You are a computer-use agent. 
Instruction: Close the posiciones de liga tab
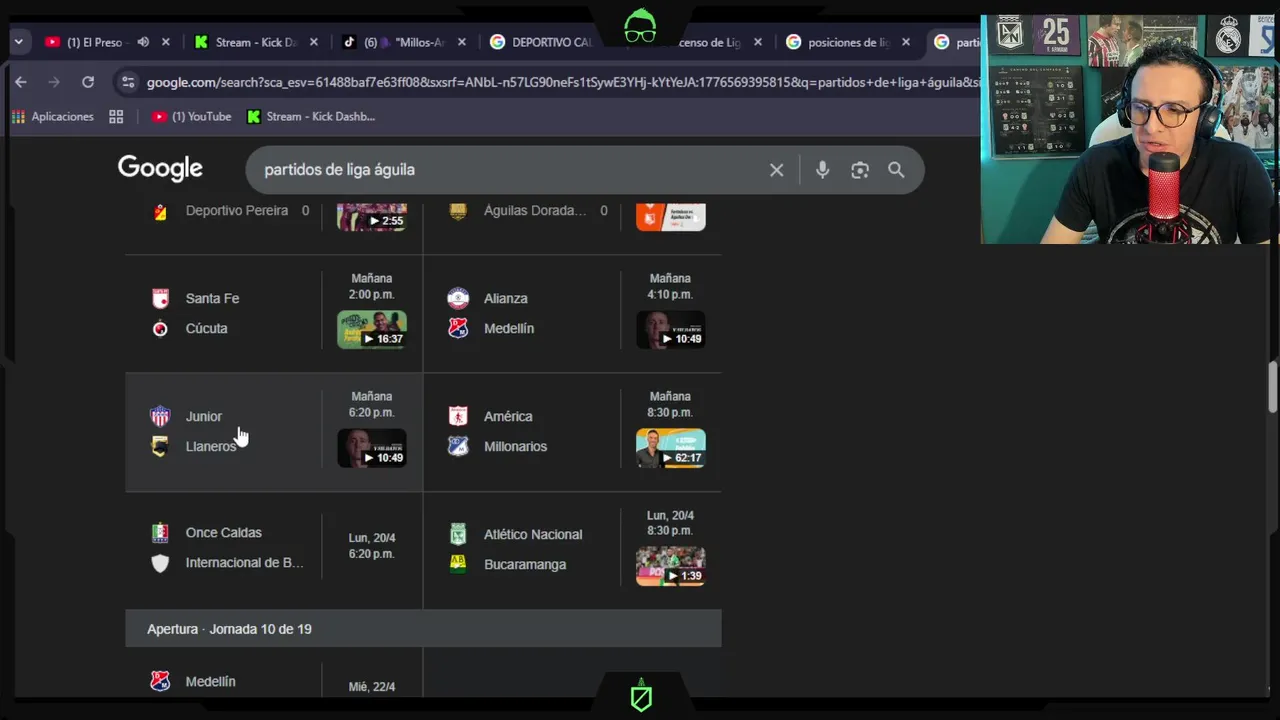tap(906, 42)
